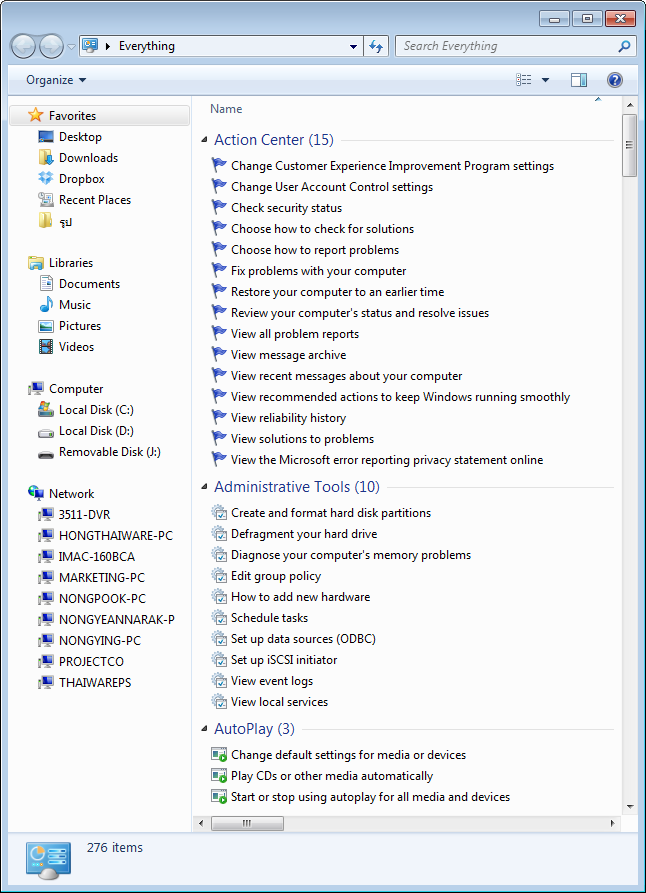Click the Desktop icon in Favorites
Screen dimensions: 646x893
[46, 137]
